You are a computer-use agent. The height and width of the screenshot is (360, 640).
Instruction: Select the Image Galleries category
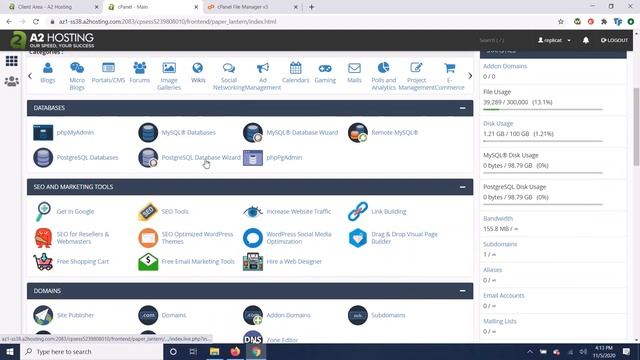(x=169, y=76)
